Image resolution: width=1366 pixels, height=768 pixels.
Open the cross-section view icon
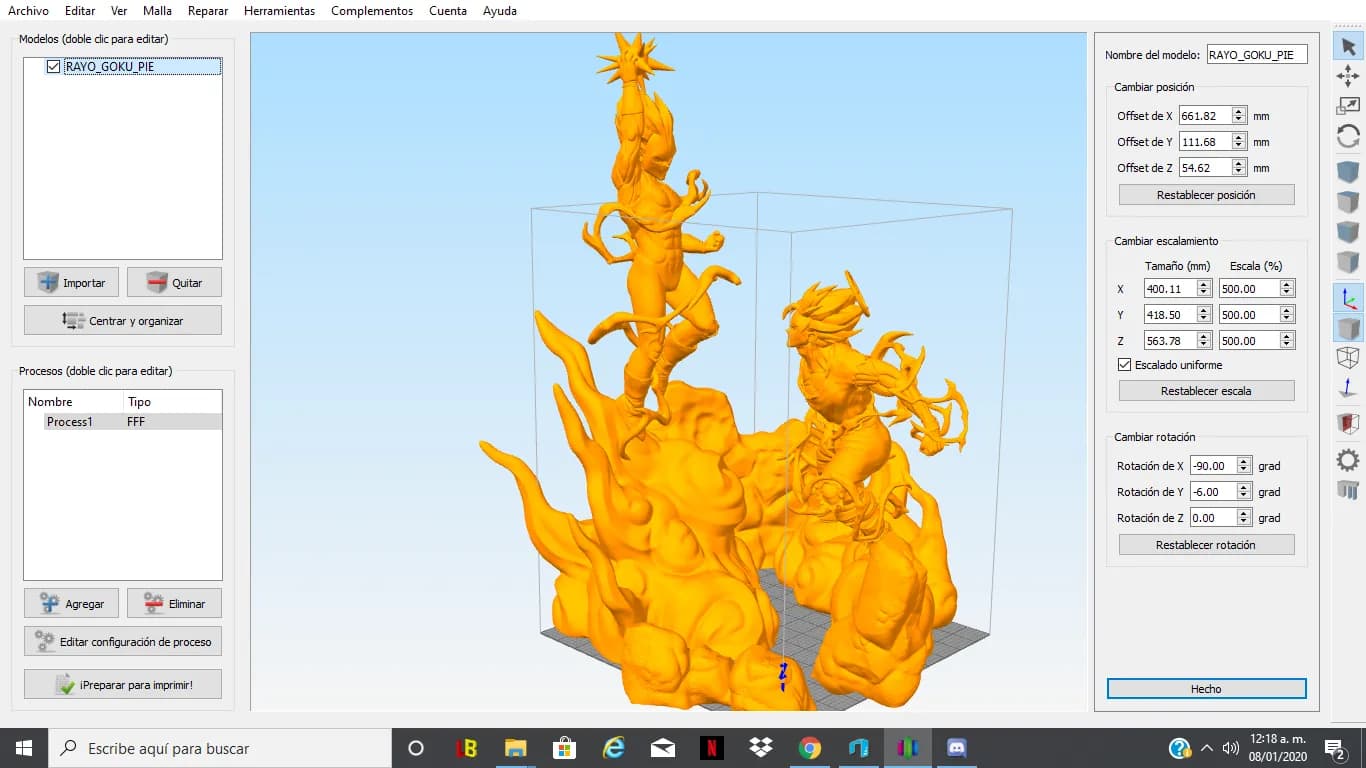[1348, 423]
